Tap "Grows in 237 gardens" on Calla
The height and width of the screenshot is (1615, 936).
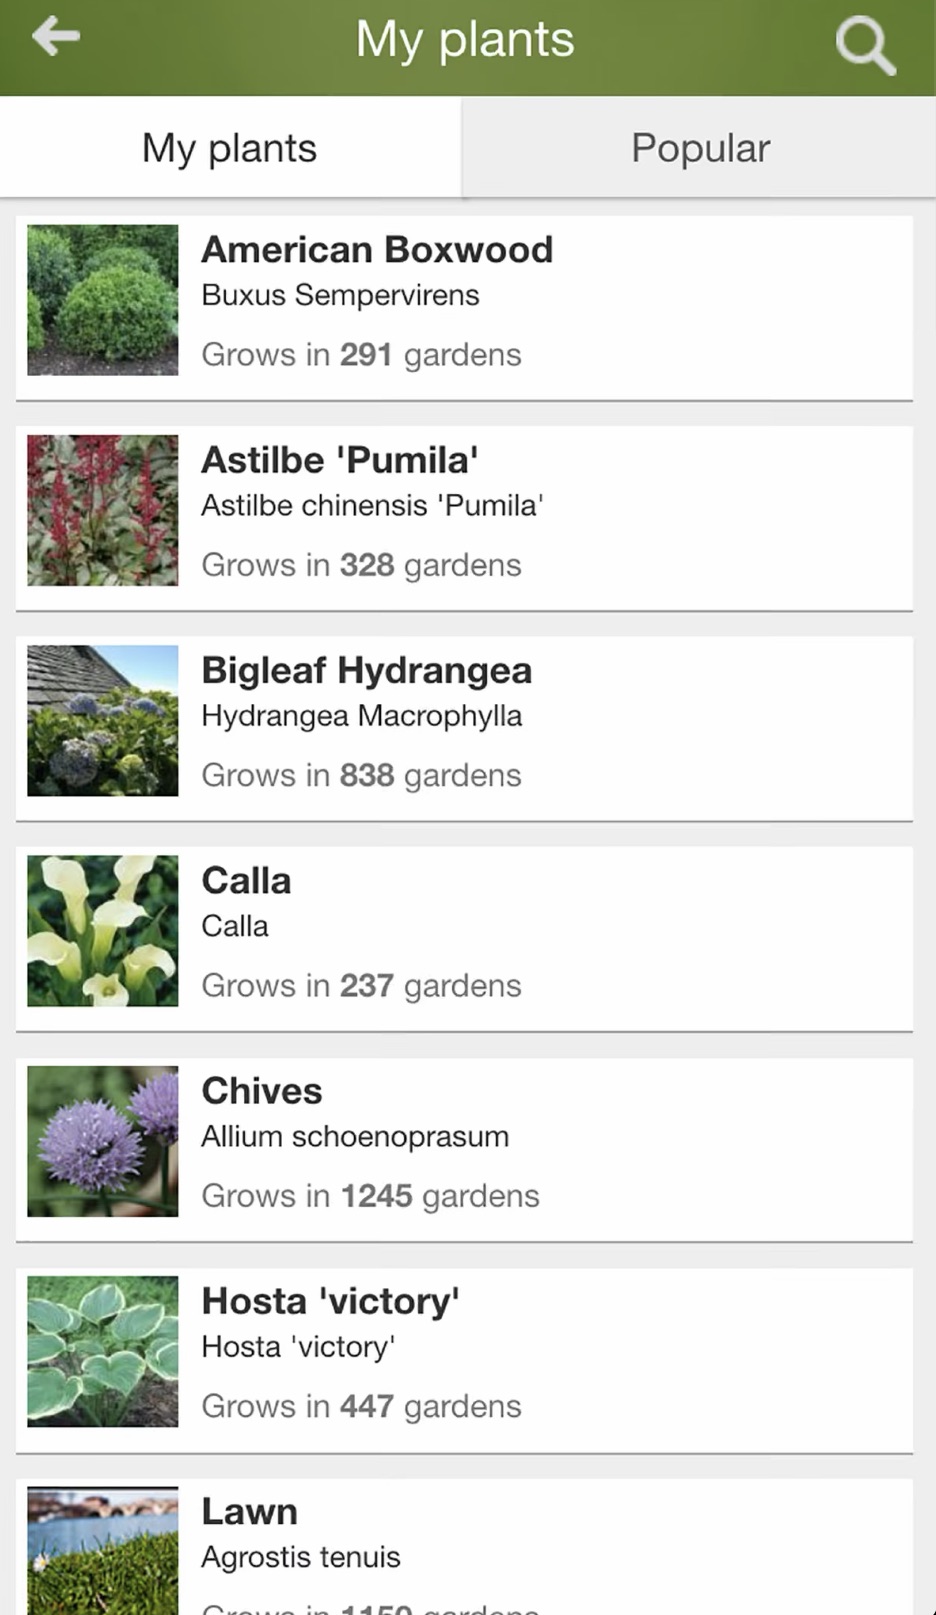click(361, 986)
